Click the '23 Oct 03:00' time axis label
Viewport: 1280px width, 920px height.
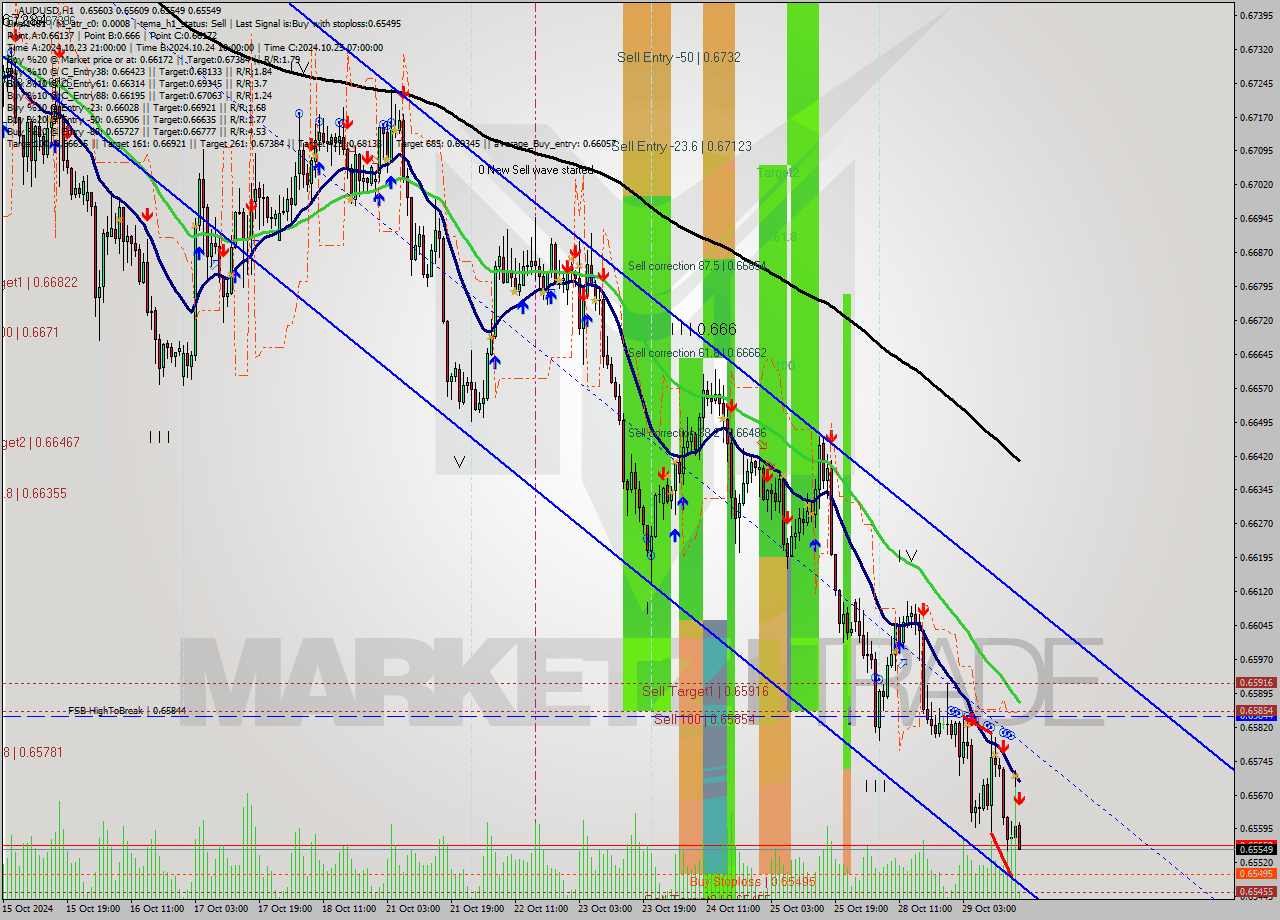[x=604, y=909]
